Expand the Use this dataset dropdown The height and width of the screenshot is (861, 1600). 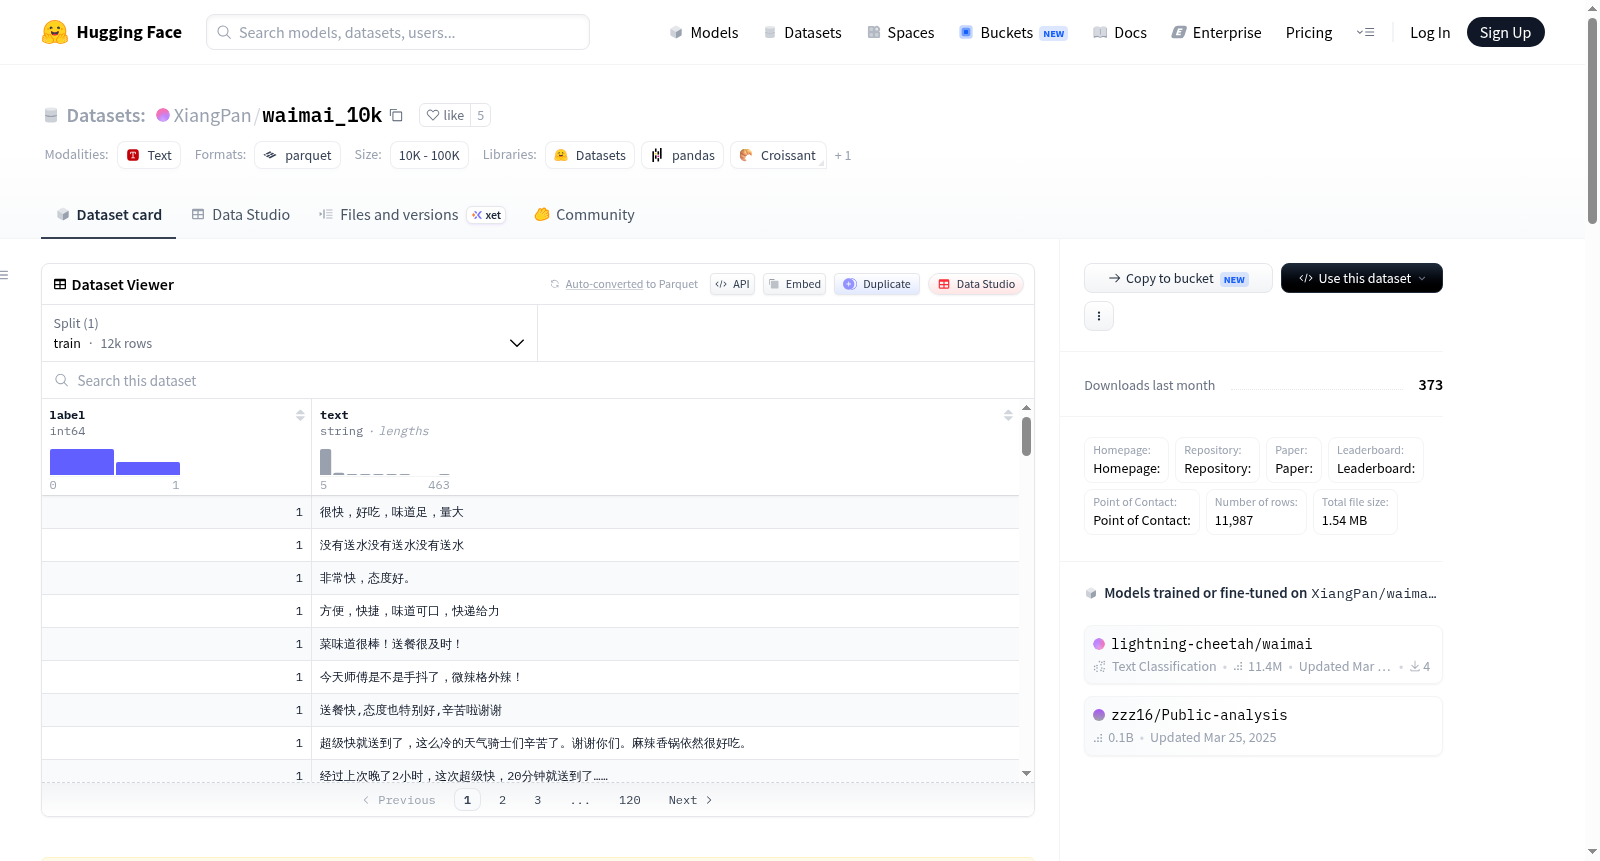[1362, 278]
